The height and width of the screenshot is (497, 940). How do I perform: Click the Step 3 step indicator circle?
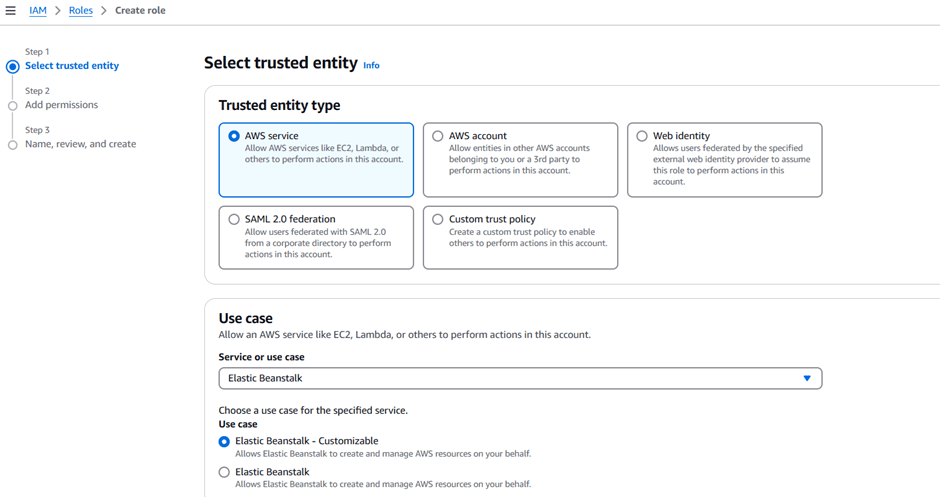pos(13,145)
